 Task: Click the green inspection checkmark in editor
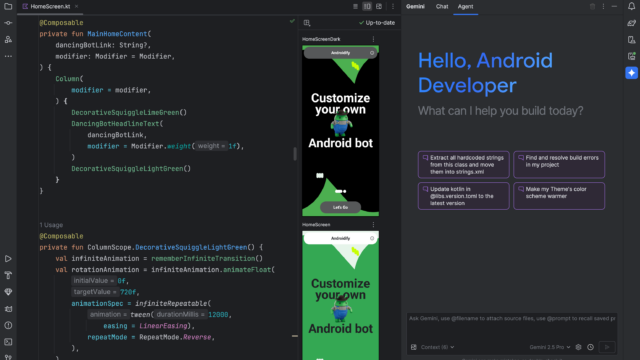[x=292, y=21]
